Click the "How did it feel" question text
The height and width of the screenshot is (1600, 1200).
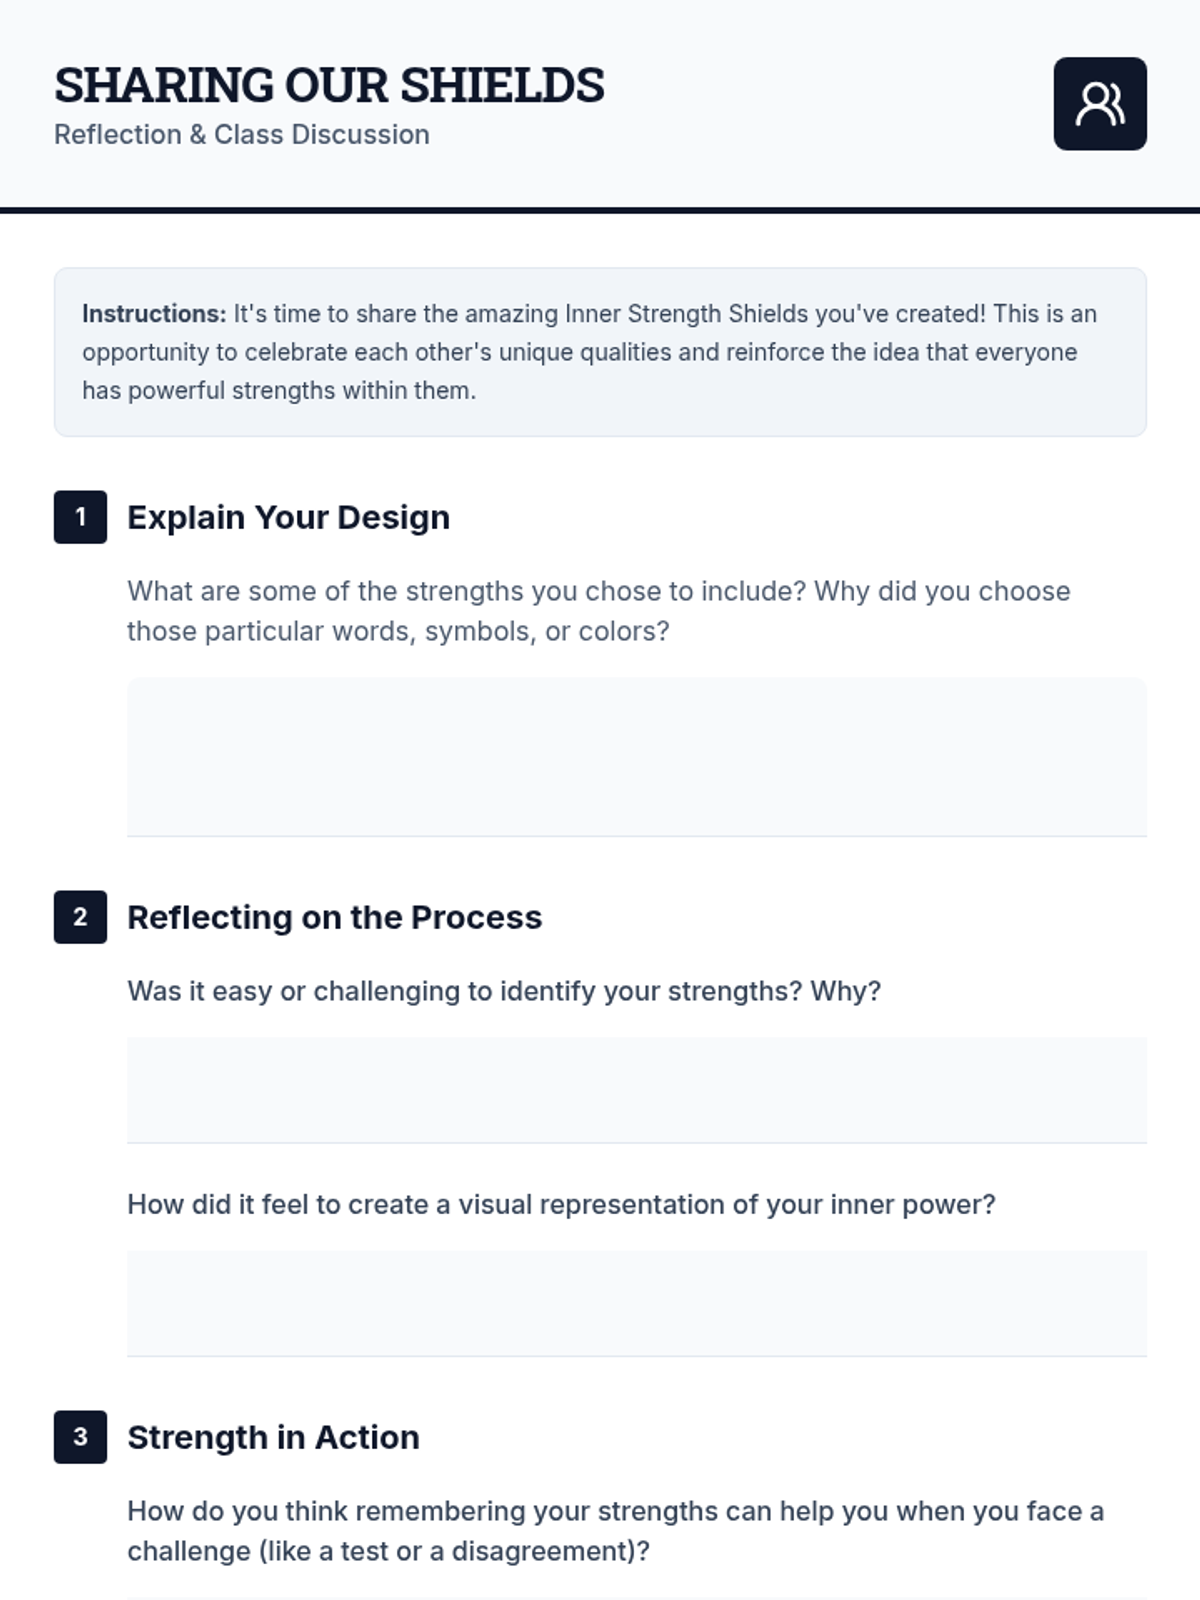coord(561,1204)
